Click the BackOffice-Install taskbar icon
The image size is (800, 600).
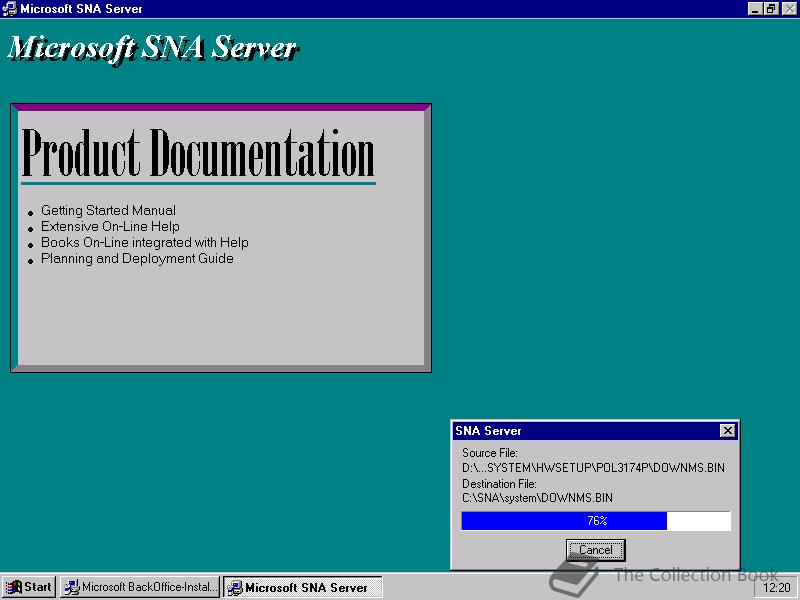(72, 587)
